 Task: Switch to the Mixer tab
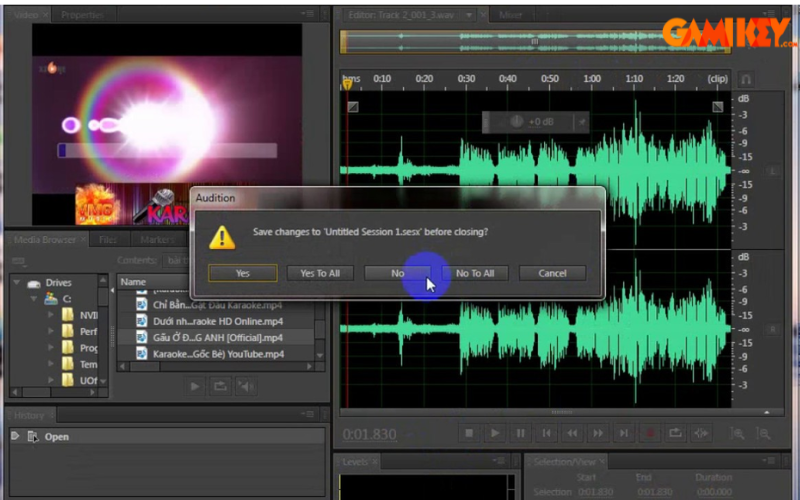pyautogui.click(x=511, y=15)
